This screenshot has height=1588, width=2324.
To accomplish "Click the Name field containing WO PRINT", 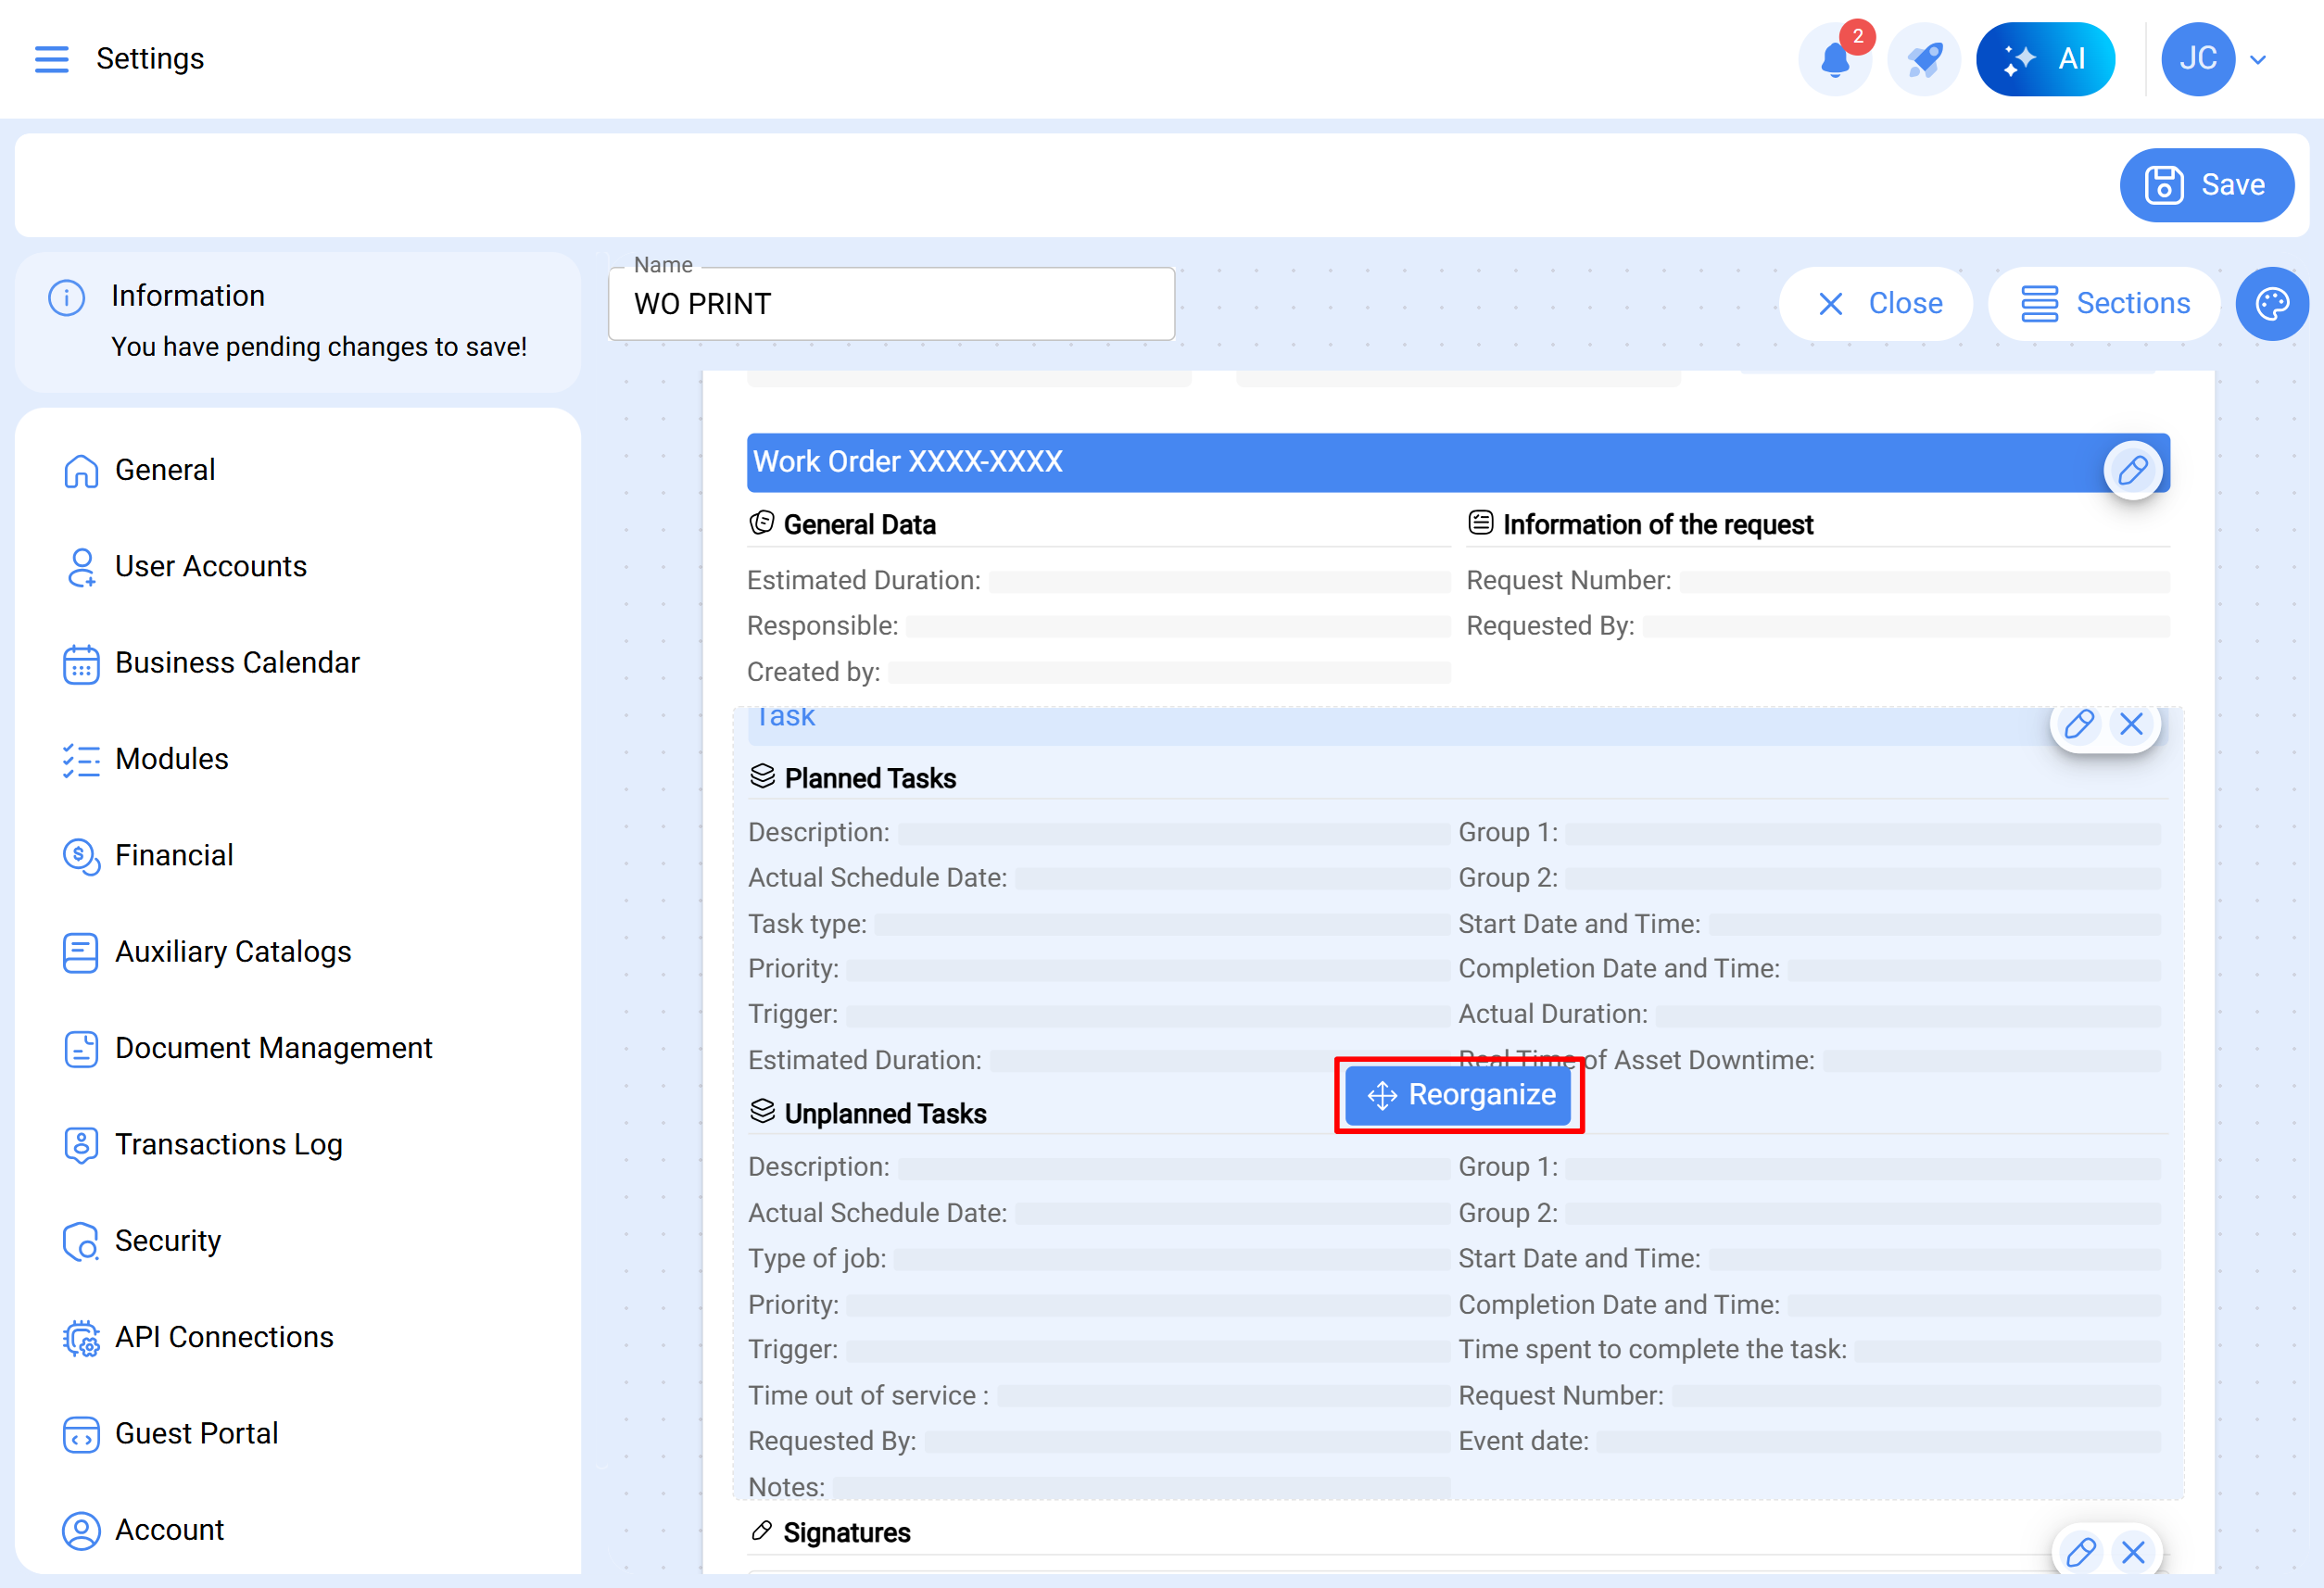I will 891,303.
